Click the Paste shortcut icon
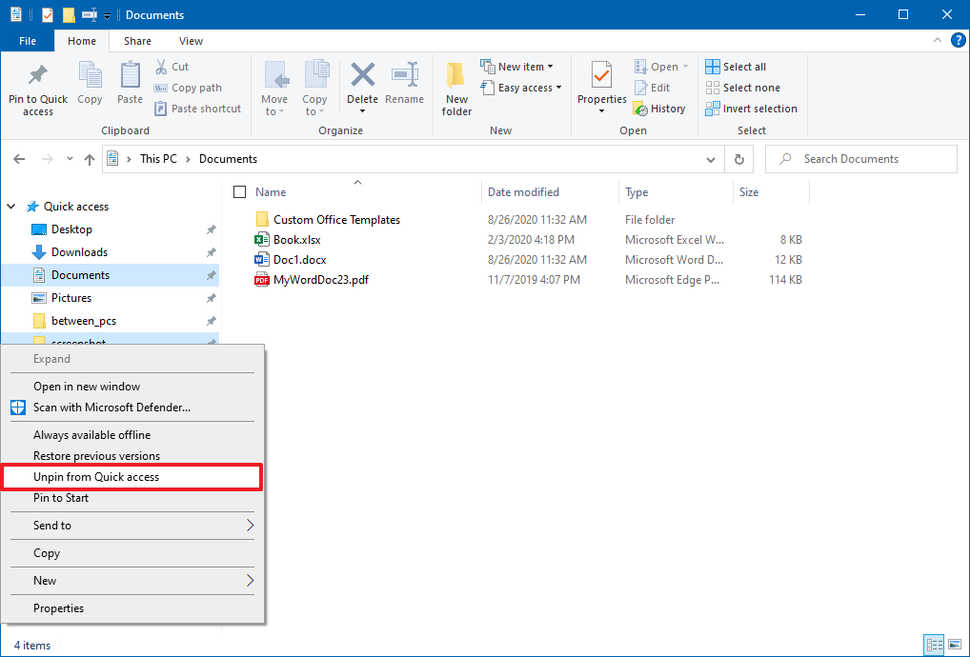970x657 pixels. [197, 108]
